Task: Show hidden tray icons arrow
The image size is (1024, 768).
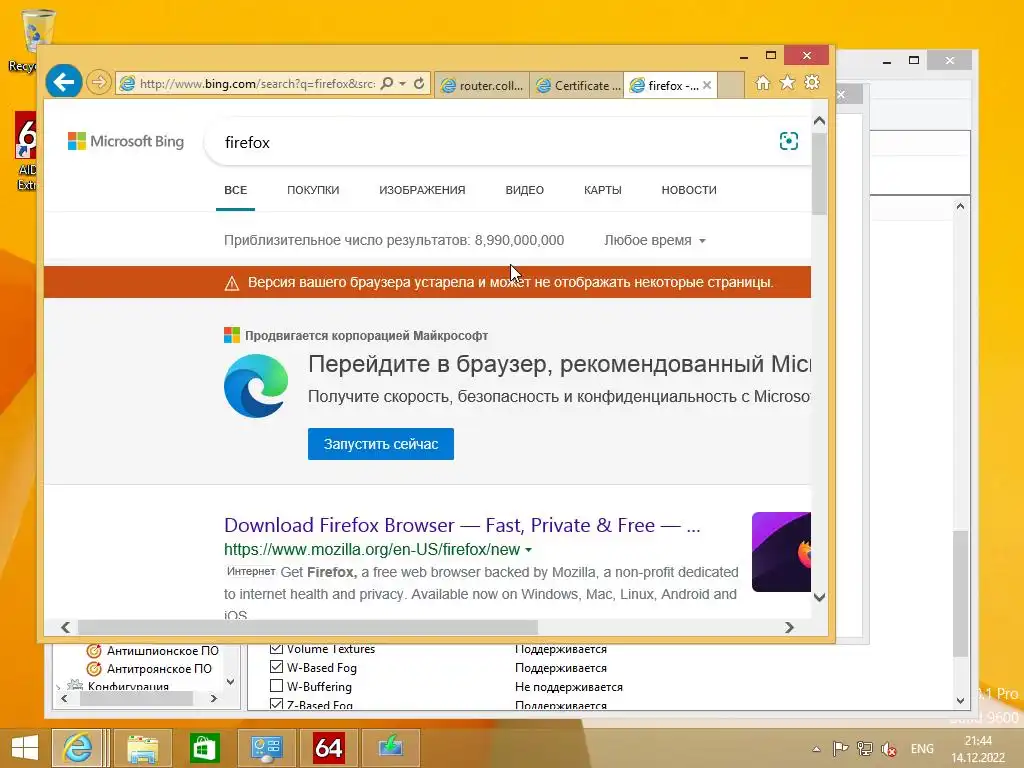Action: (x=816, y=749)
